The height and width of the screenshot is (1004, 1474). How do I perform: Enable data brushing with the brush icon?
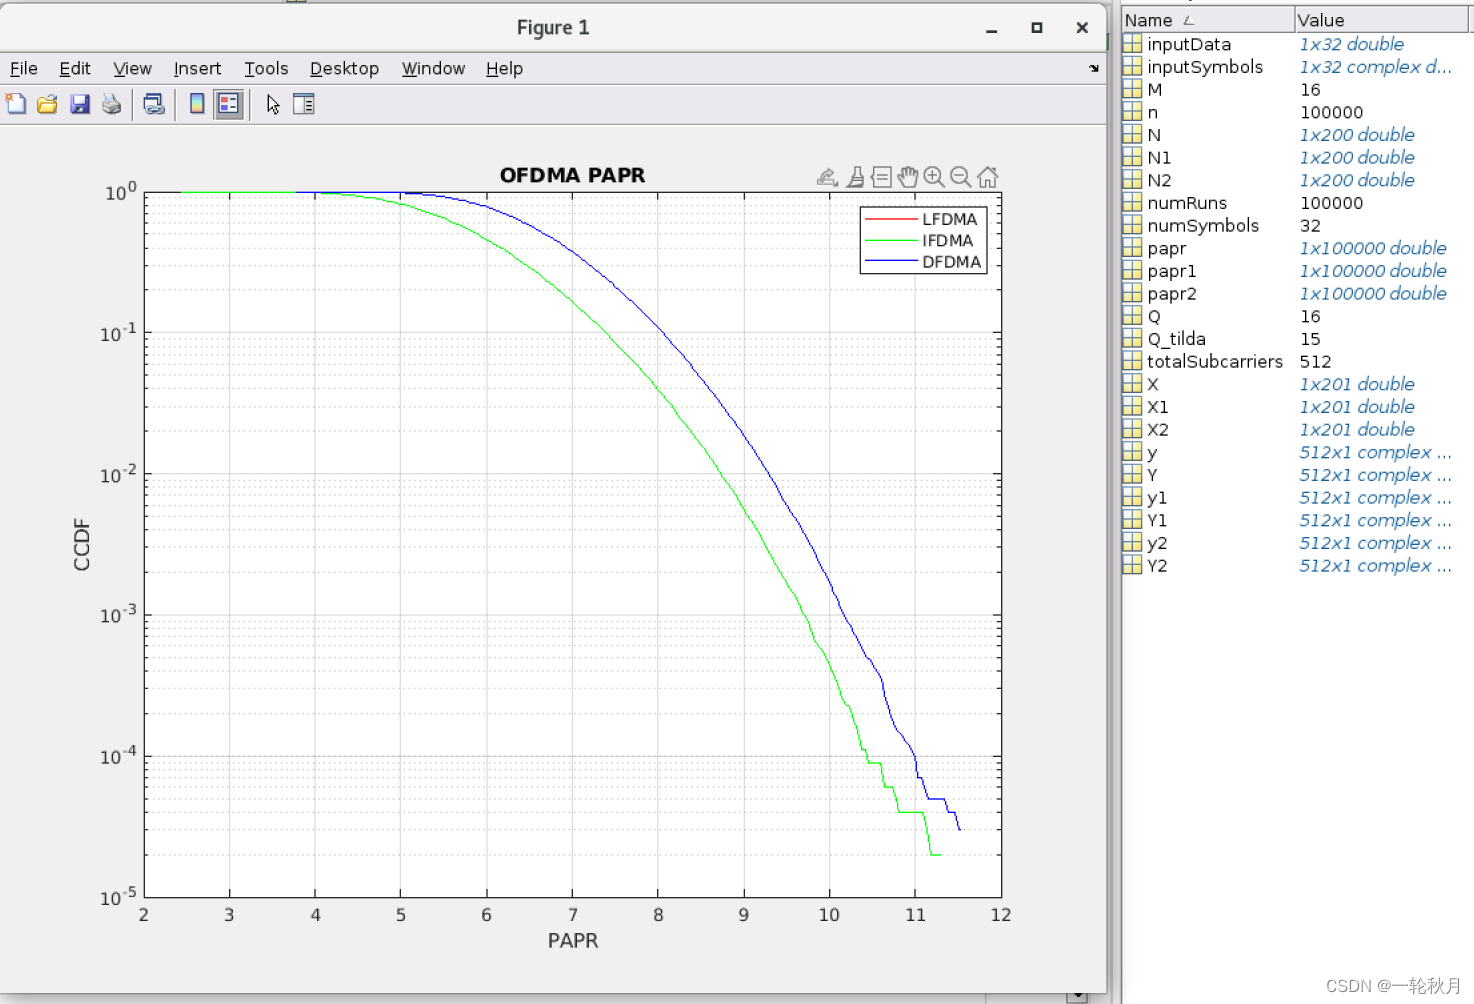point(856,176)
